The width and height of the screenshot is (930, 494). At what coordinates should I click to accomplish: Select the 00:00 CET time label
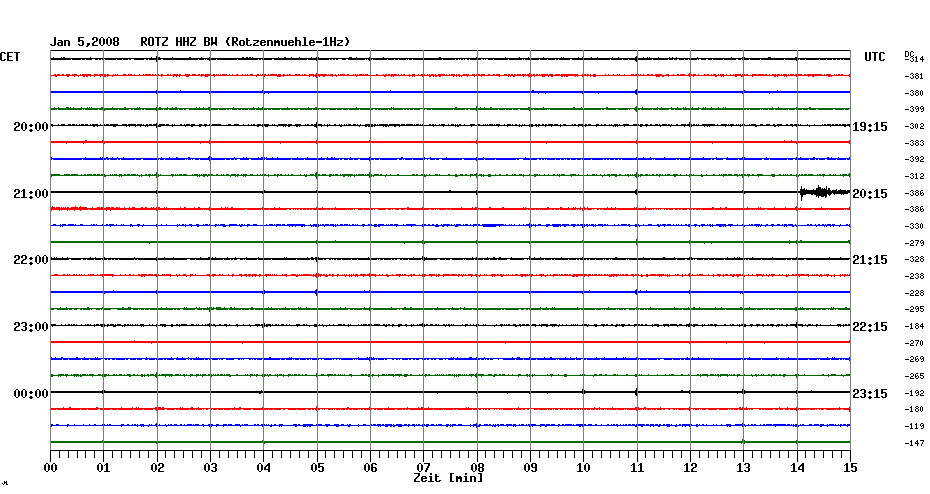(31, 394)
